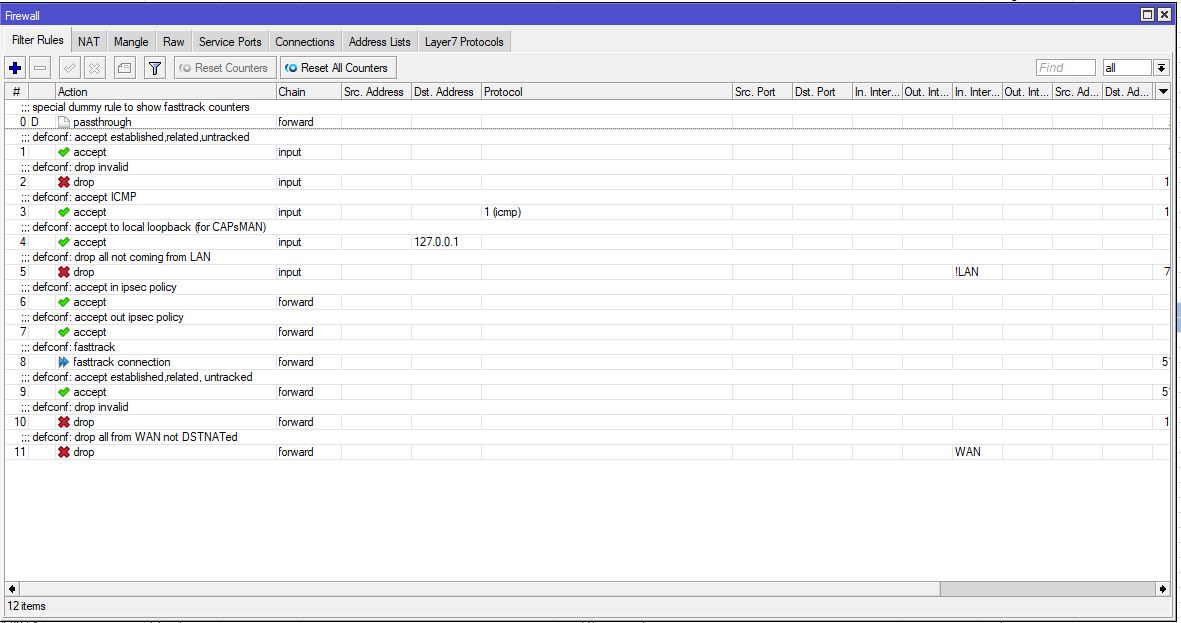Click the checkmark enable rule toolbar icon
This screenshot has height=623, width=1181.
click(x=69, y=68)
